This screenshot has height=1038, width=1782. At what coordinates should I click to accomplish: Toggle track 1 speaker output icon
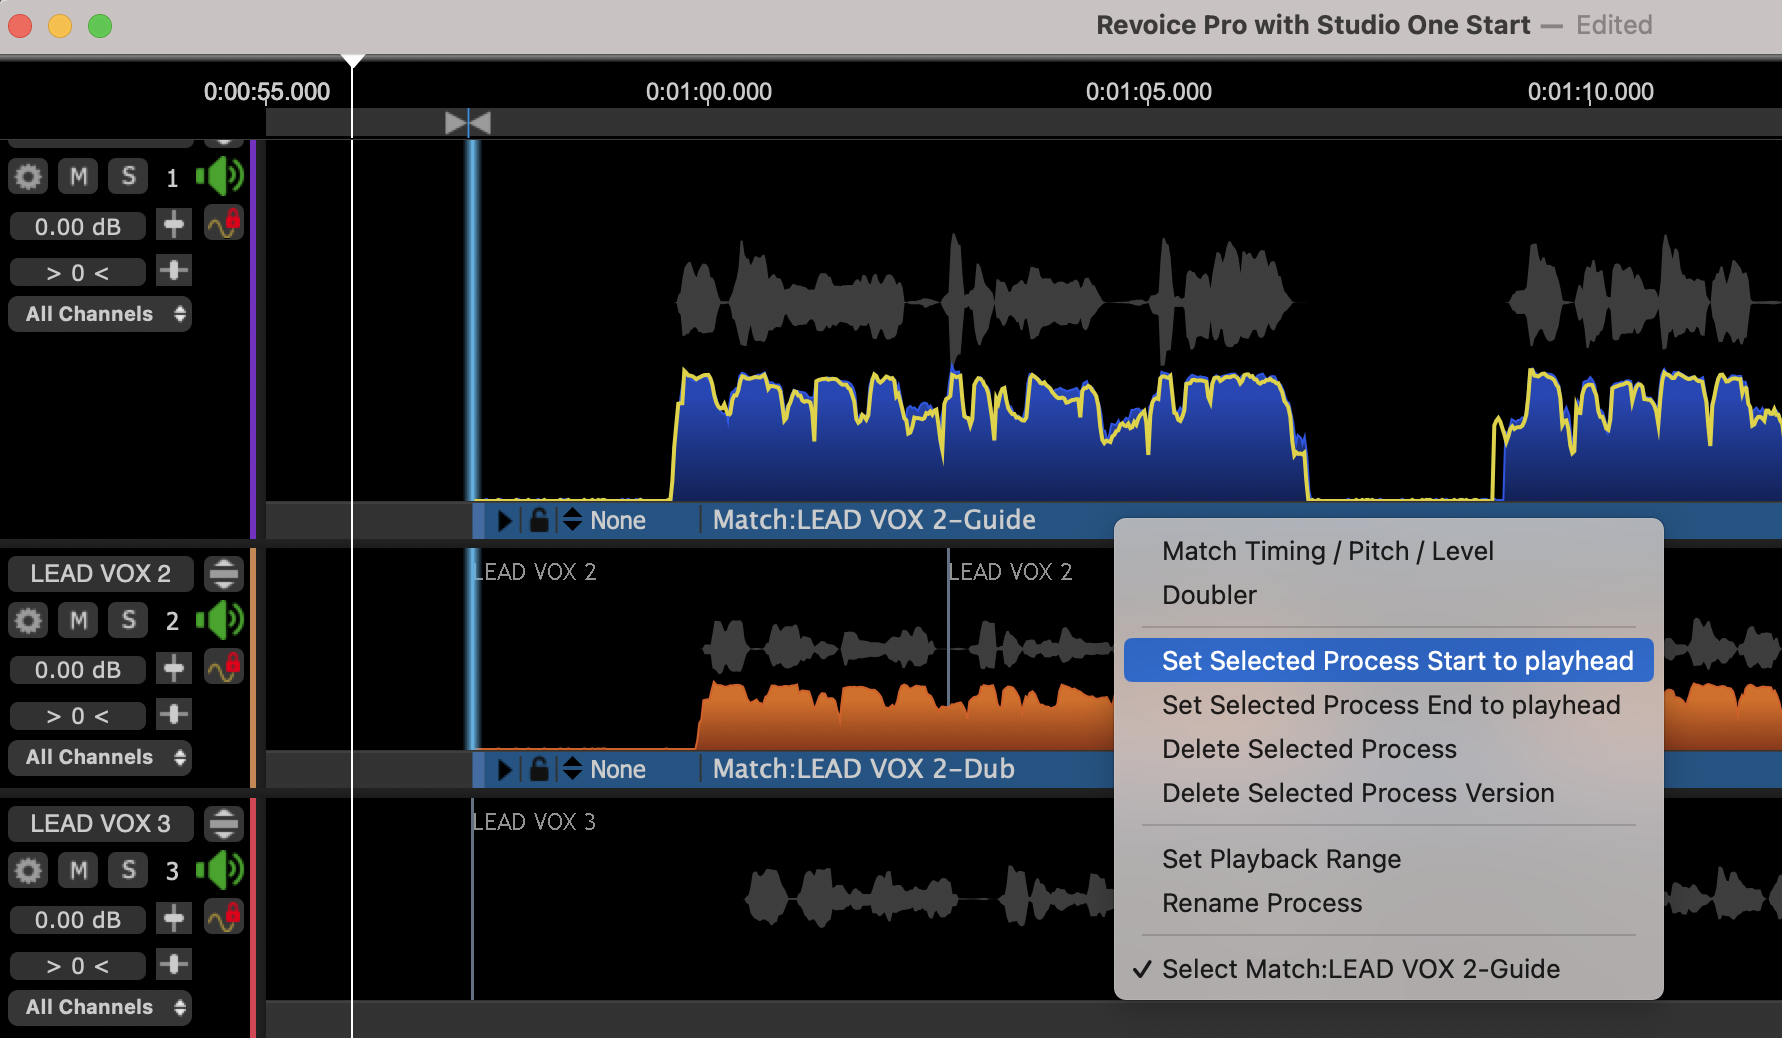(x=220, y=177)
